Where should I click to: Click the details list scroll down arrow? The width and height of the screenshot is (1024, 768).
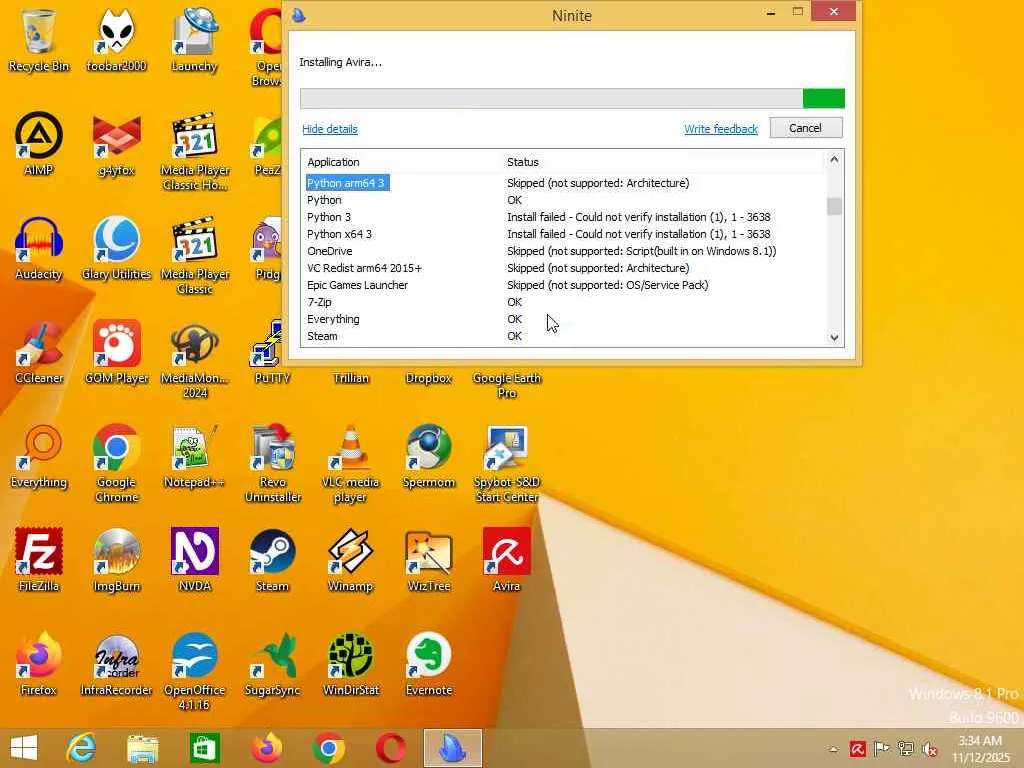point(834,338)
